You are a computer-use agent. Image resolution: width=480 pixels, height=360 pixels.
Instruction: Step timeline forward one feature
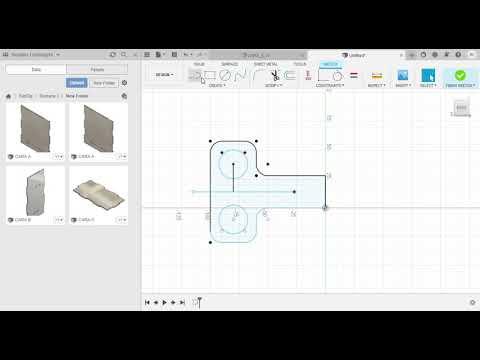[173, 302]
